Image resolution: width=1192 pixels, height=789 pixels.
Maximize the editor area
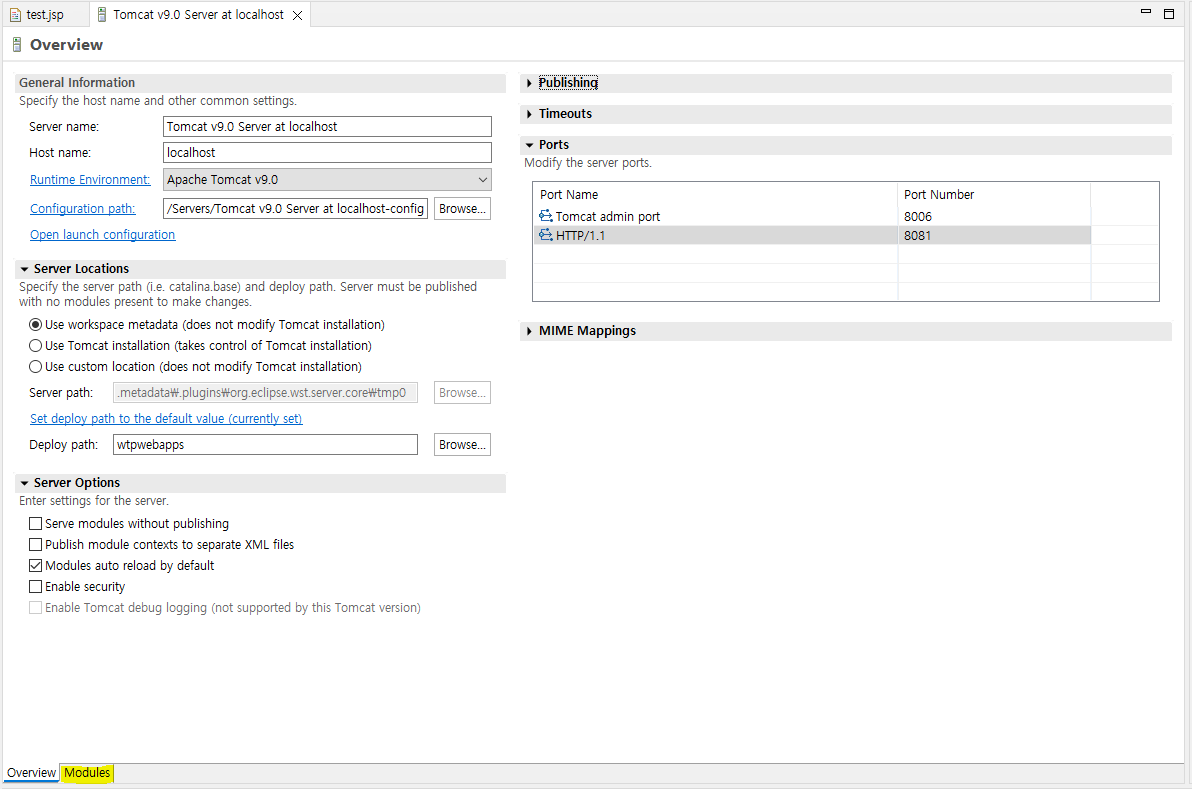click(1169, 14)
